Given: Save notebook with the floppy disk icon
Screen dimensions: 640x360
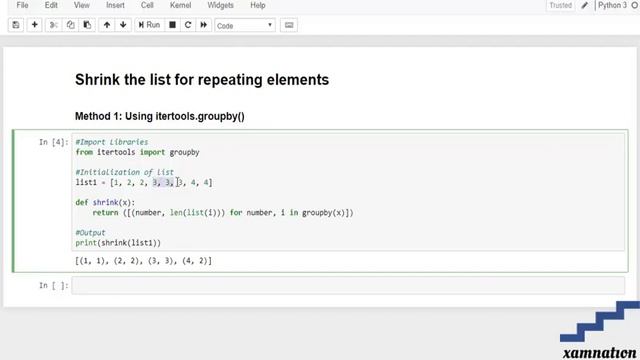Looking at the screenshot, I should coord(16,25).
